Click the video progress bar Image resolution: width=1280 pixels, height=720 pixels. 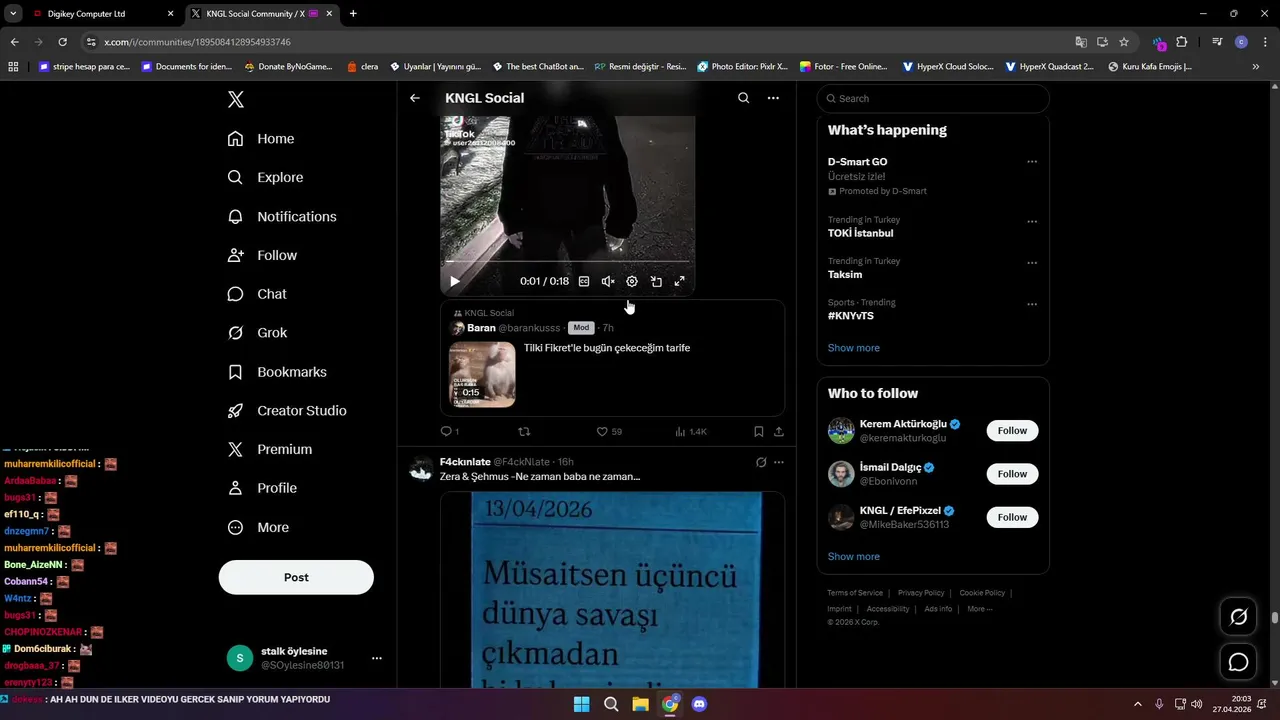pyautogui.click(x=567, y=262)
